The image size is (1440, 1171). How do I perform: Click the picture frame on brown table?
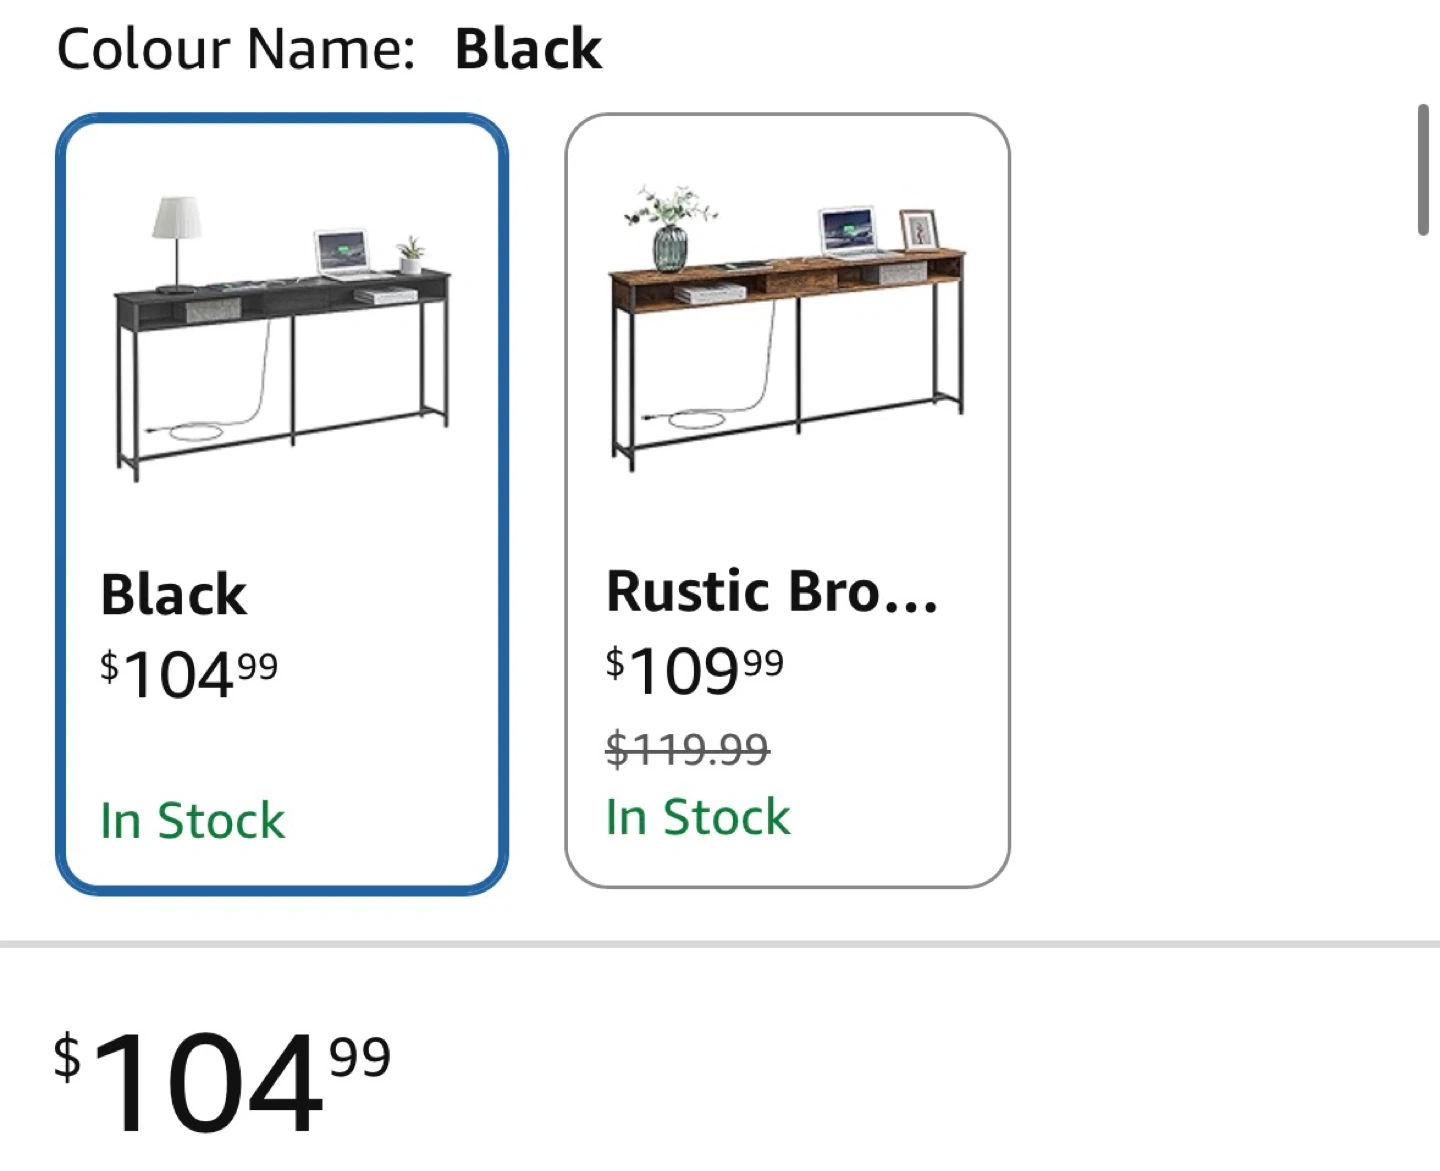[918, 229]
